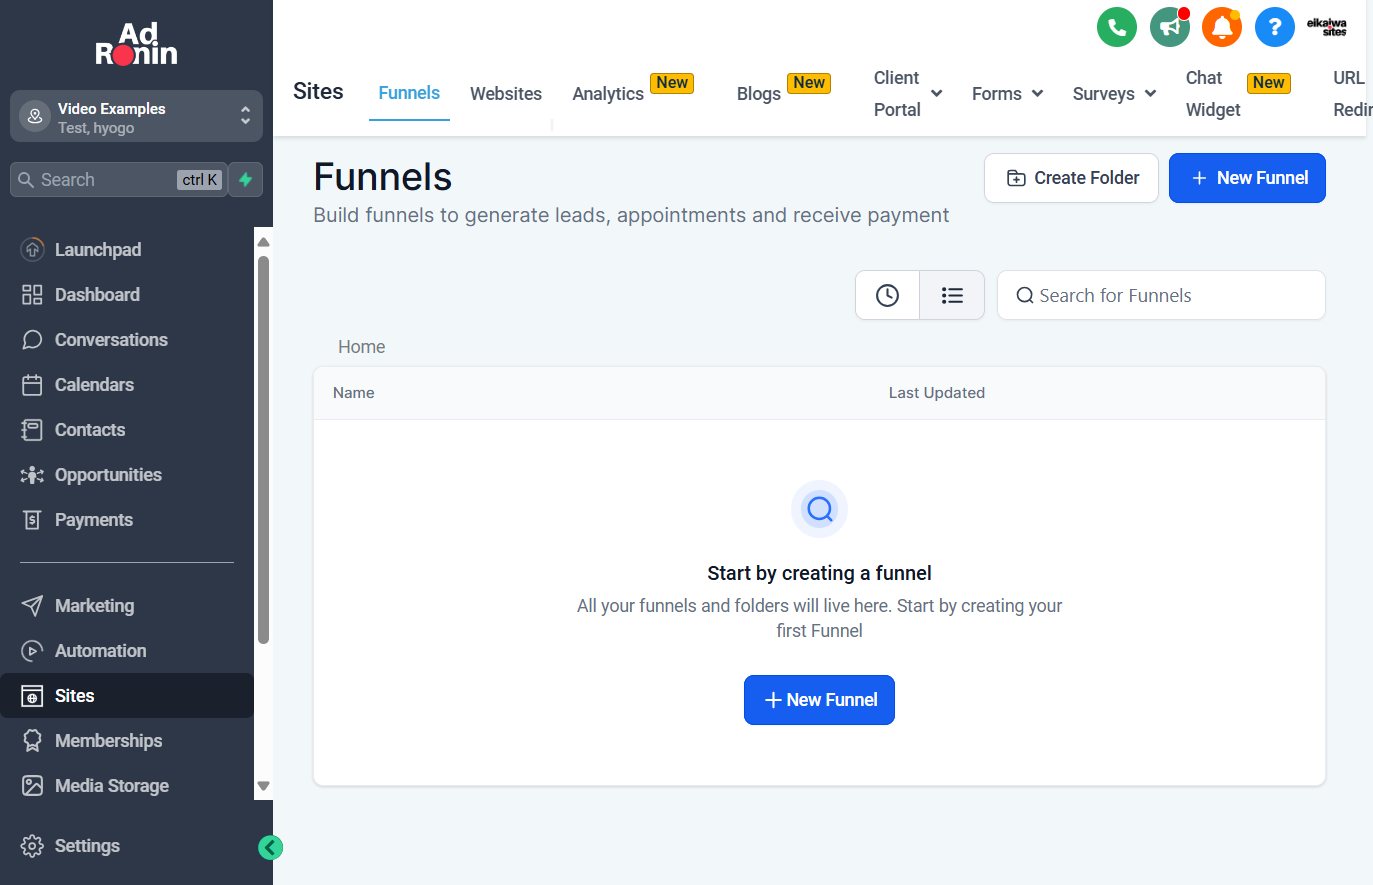1373x885 pixels.
Task: Click top-right New Funnel button
Action: pos(1247,178)
